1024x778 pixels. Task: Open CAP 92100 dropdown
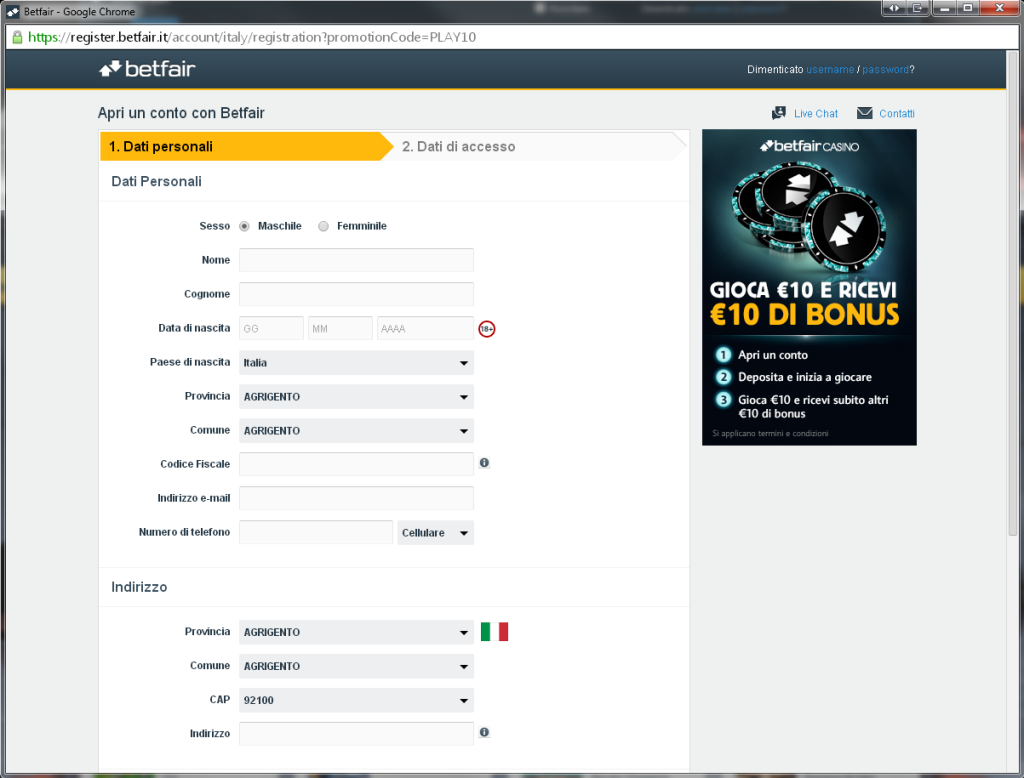(x=356, y=700)
